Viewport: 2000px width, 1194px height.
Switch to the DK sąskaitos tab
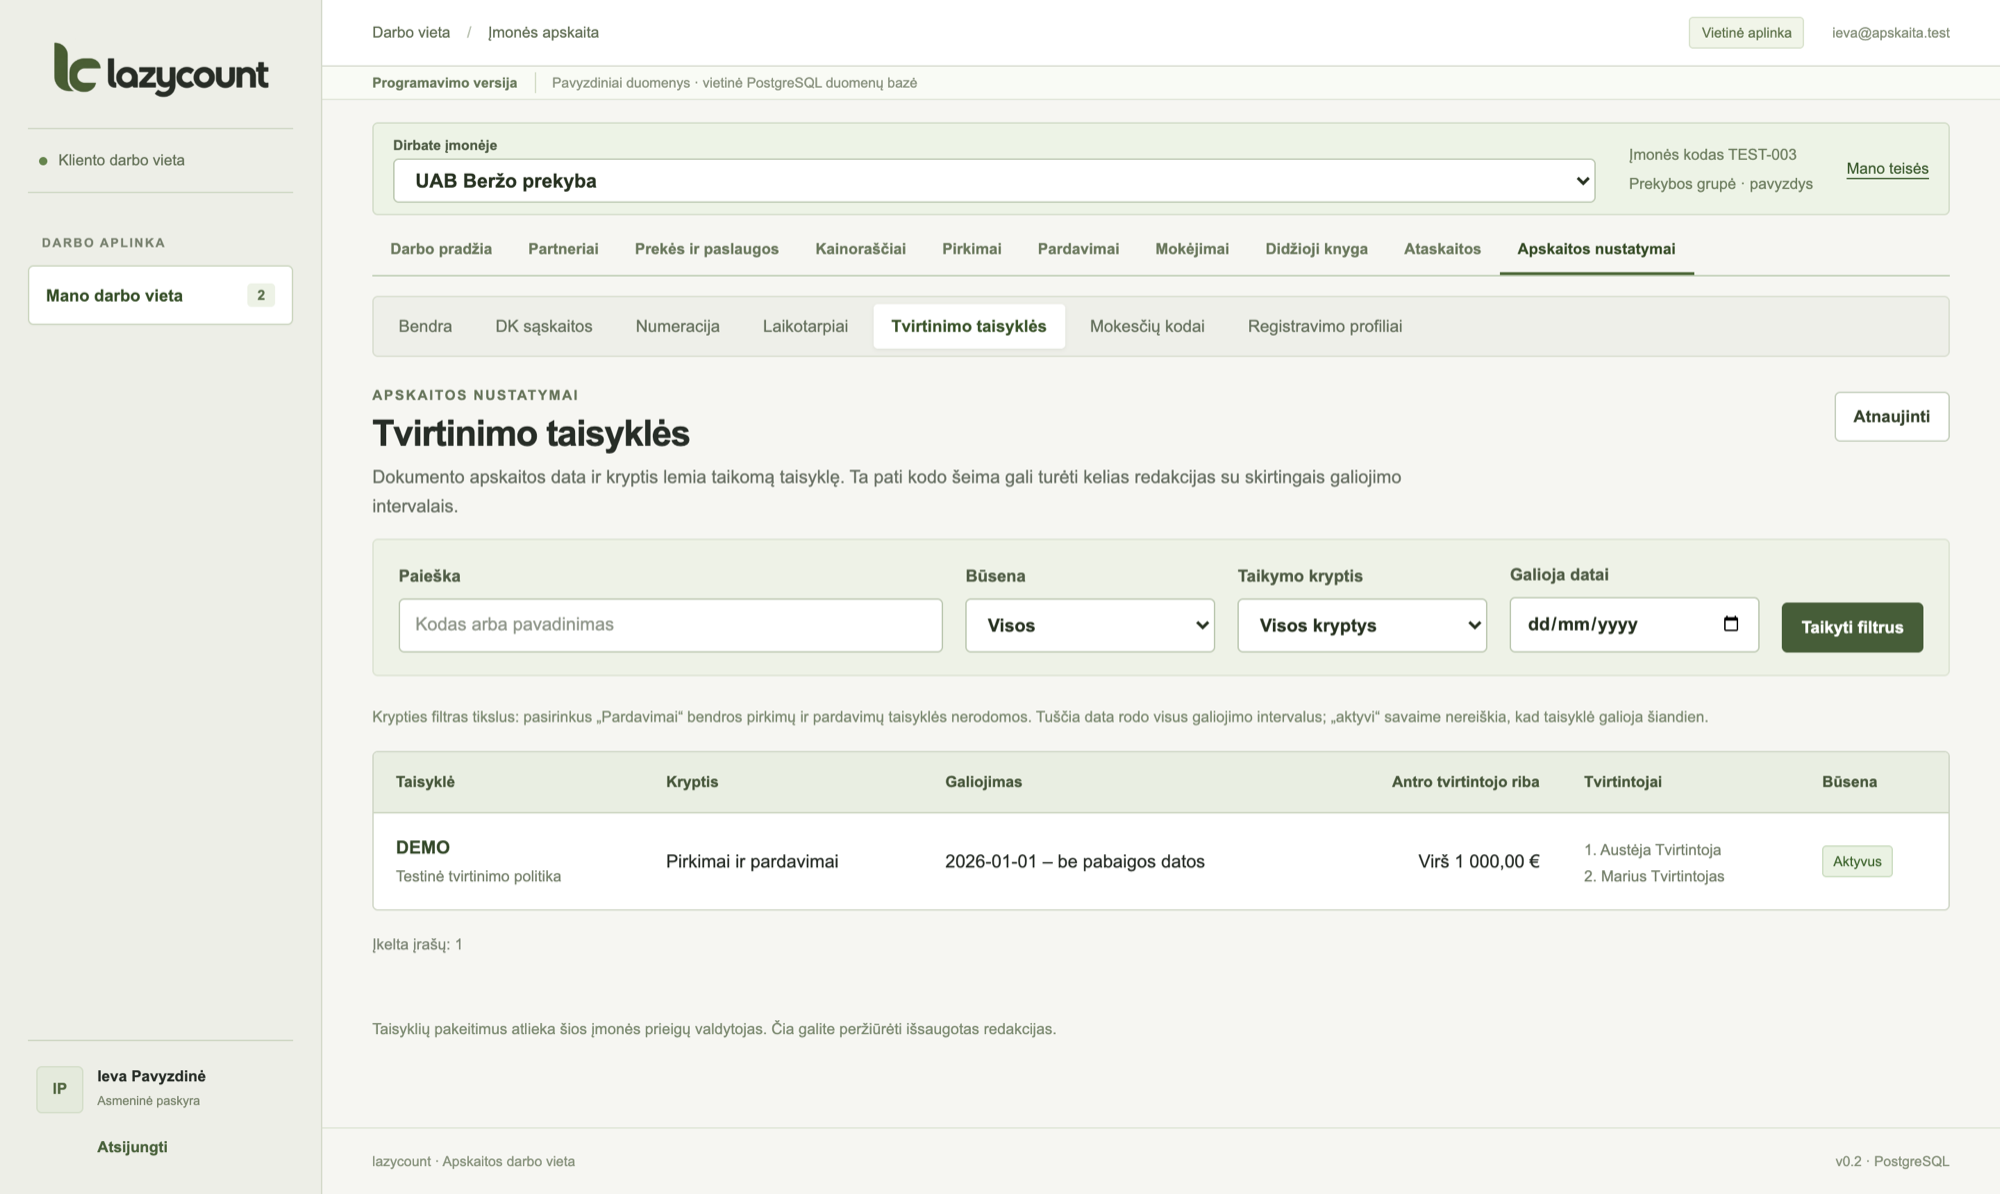[x=544, y=326]
